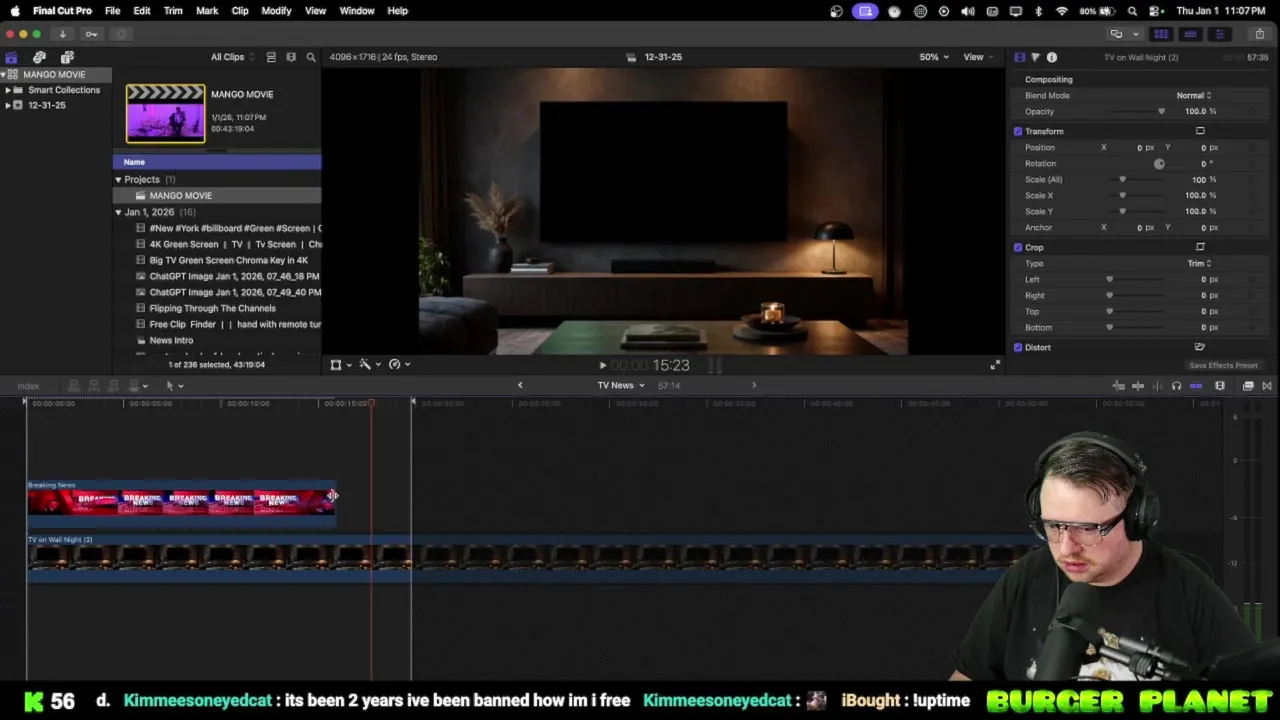Screen dimensions: 1280x720
Task: Click the Rotation dial
Action: 1159,163
